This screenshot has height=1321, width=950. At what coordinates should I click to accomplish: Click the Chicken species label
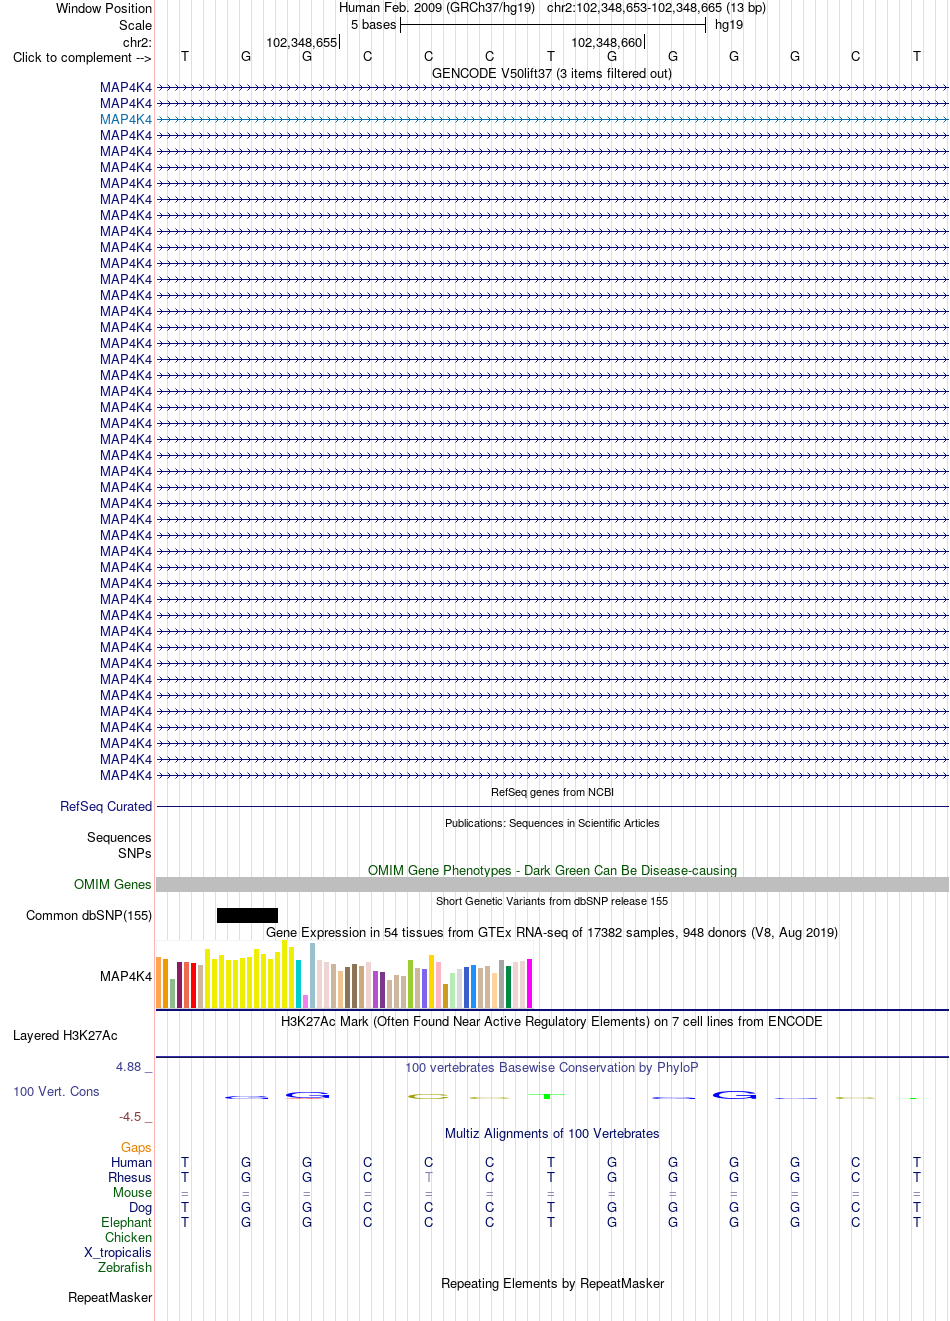tap(128, 1237)
